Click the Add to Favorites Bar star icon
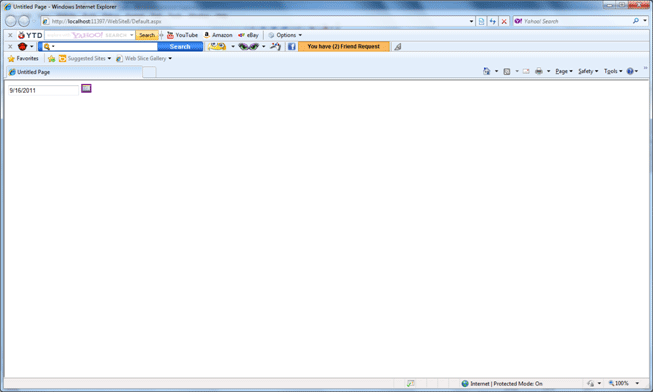Screen dimensions: 653x392 point(51,58)
